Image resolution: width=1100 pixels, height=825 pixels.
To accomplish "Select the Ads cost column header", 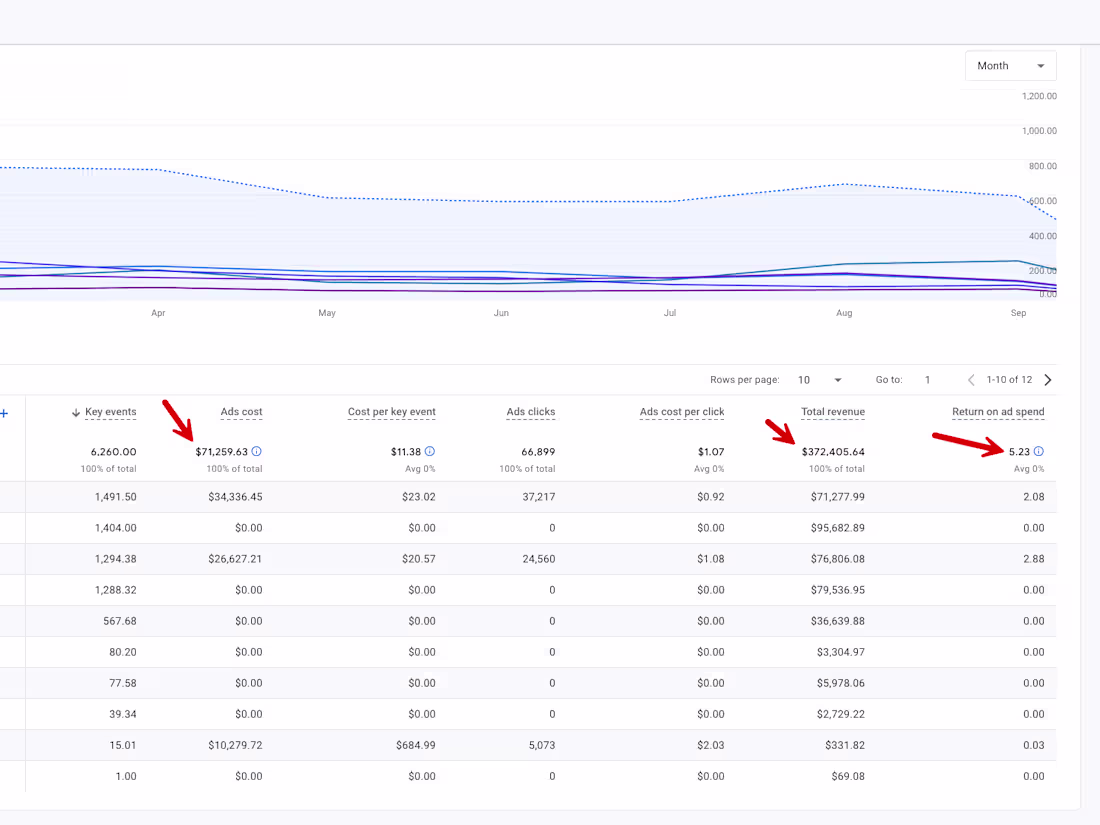I will [241, 411].
